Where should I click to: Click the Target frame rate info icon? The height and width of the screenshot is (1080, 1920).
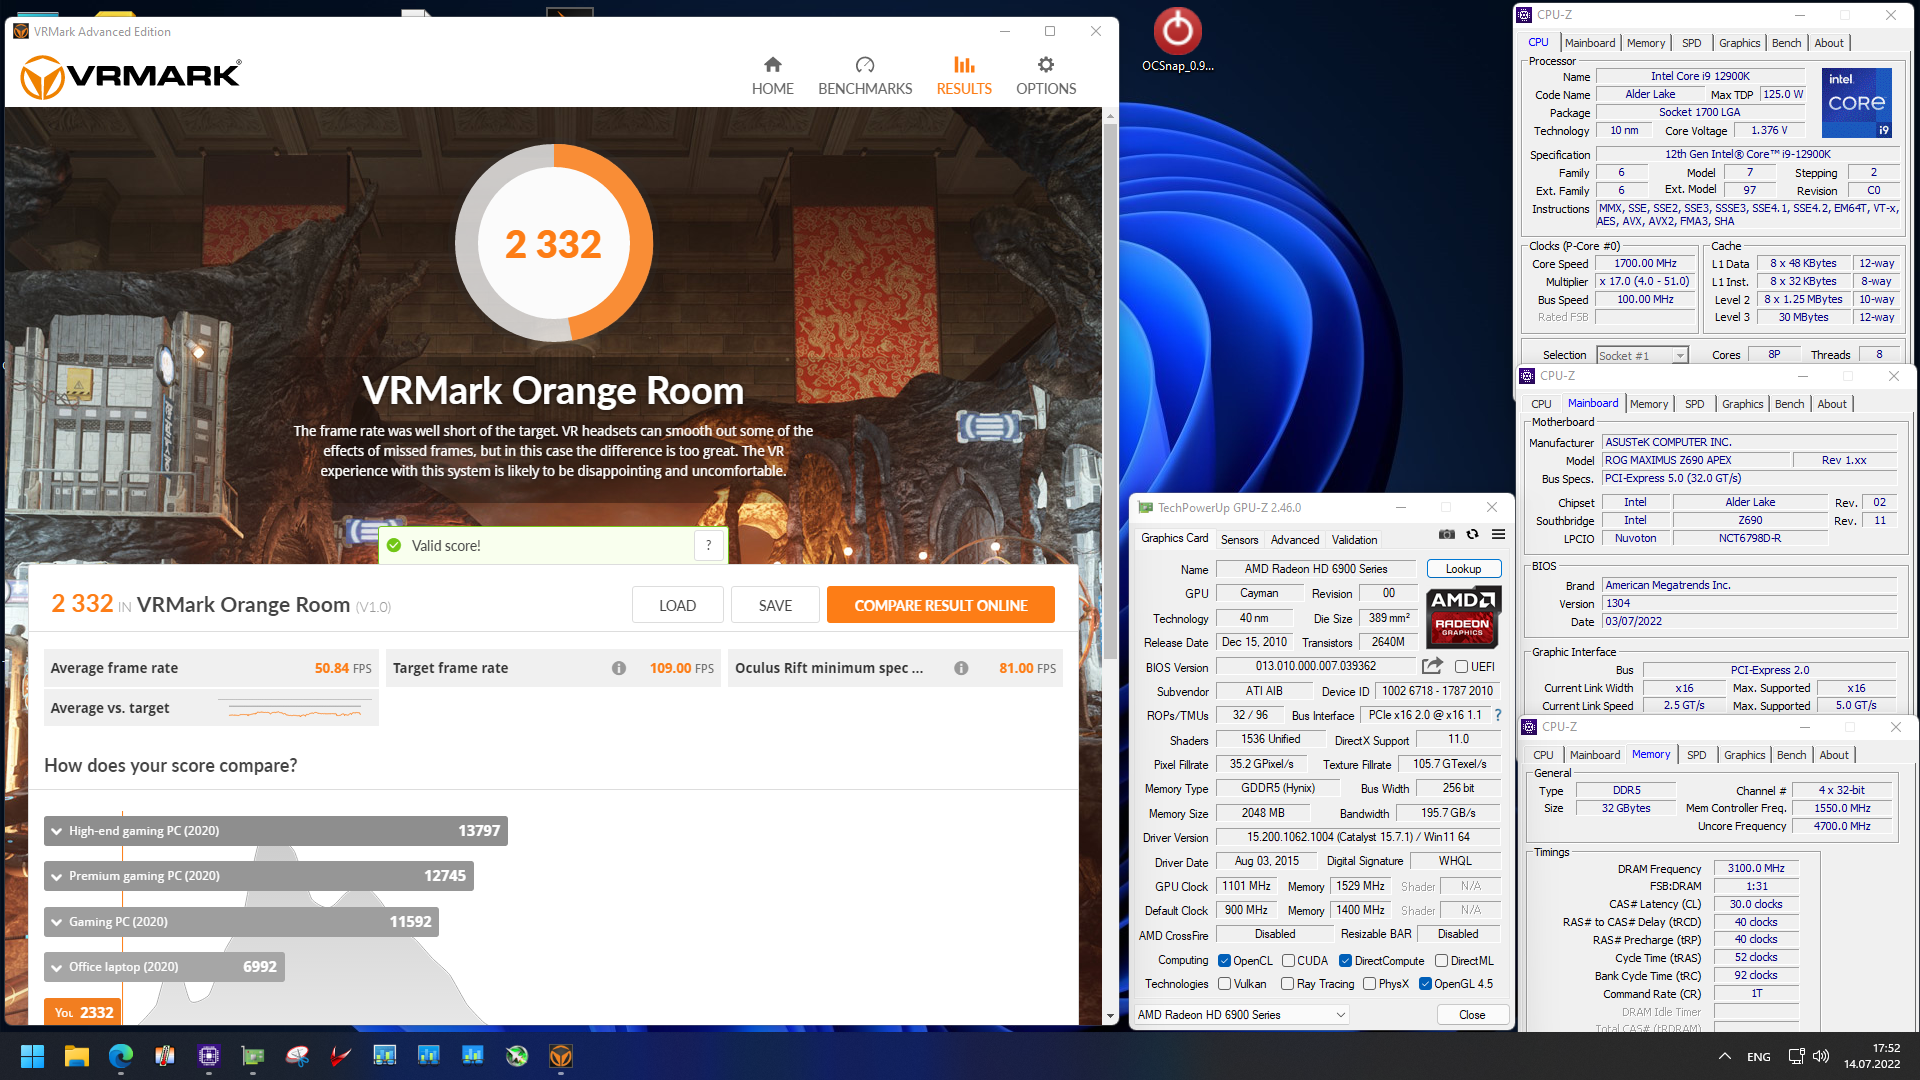619,668
